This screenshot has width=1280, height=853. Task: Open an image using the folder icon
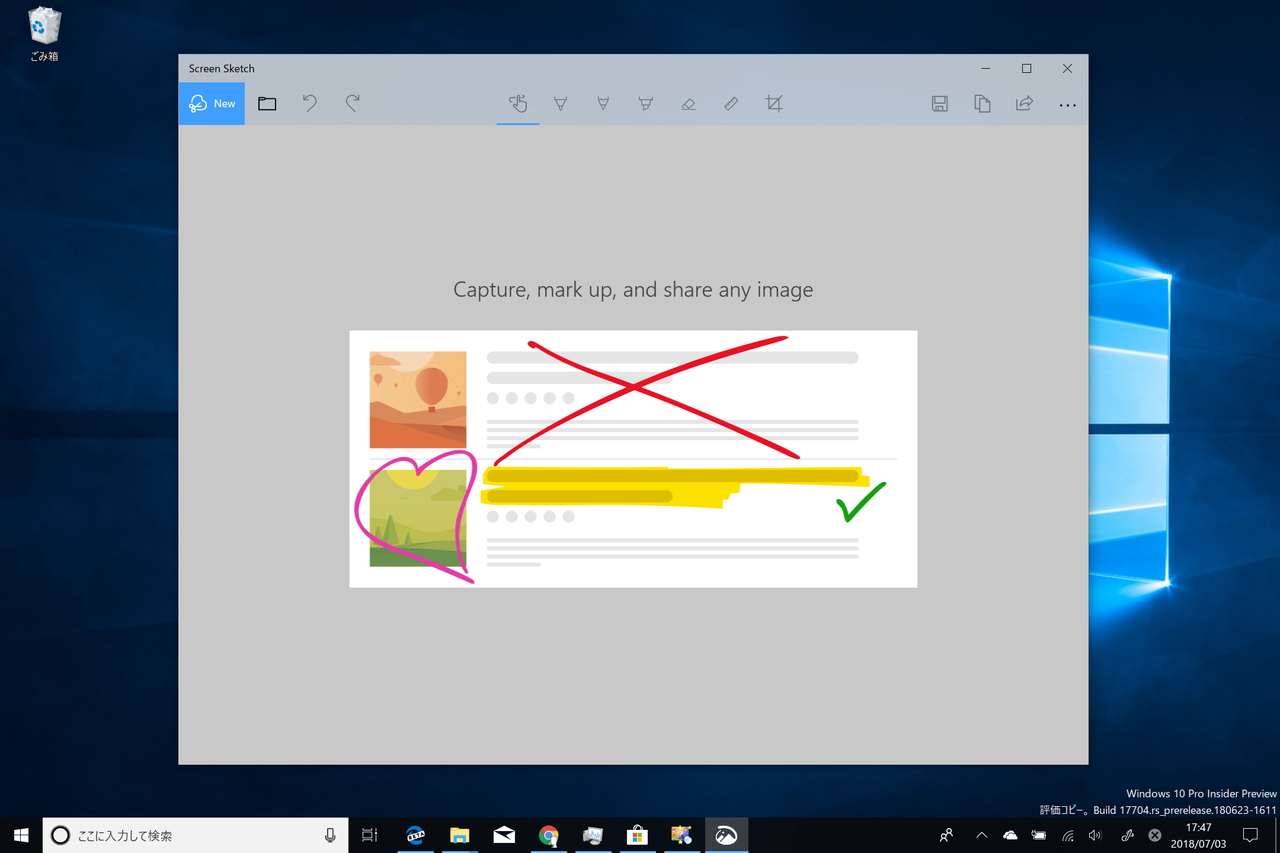266,103
